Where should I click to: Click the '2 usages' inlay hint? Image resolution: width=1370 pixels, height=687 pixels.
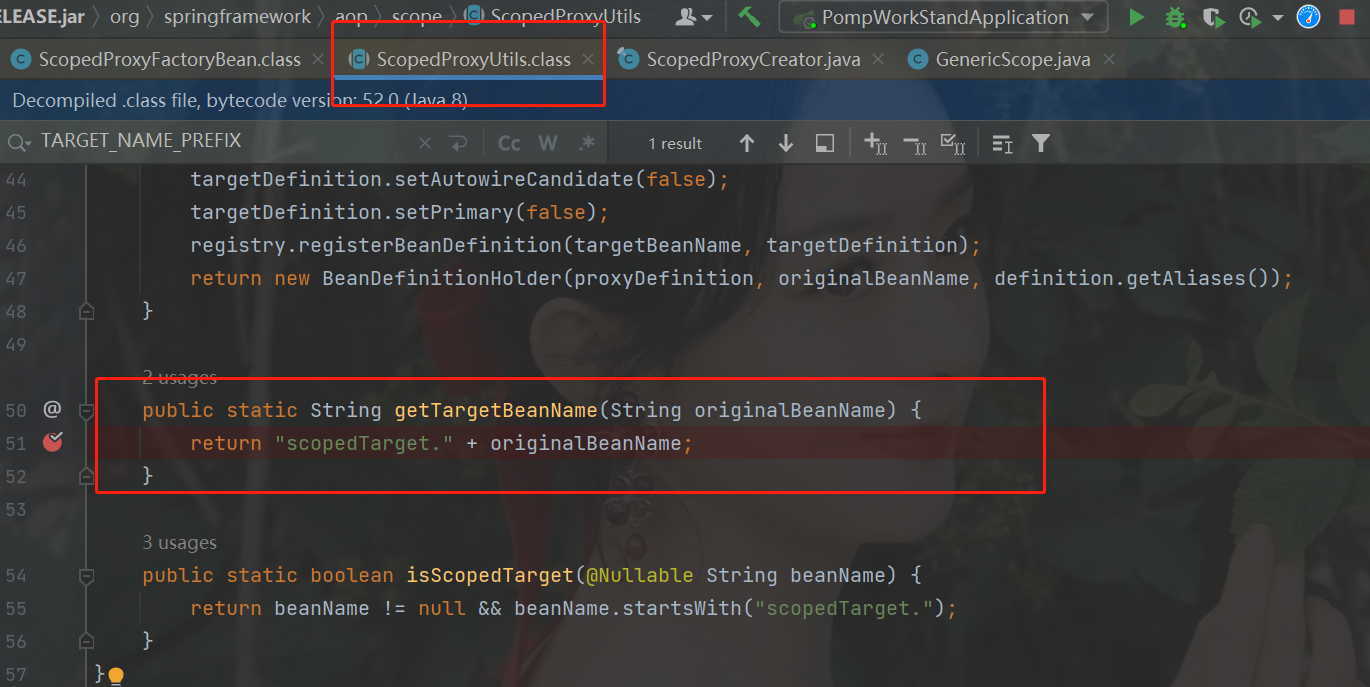tap(180, 378)
